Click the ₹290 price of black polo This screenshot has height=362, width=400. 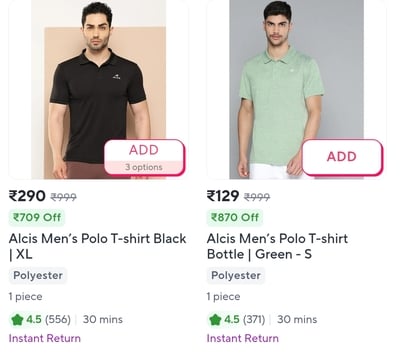27,196
